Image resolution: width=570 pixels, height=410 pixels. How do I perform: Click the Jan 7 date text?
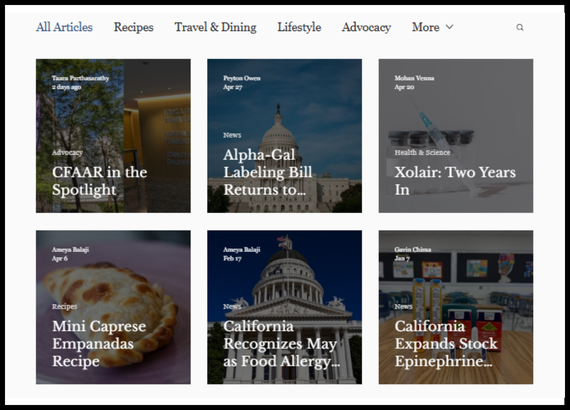click(402, 258)
